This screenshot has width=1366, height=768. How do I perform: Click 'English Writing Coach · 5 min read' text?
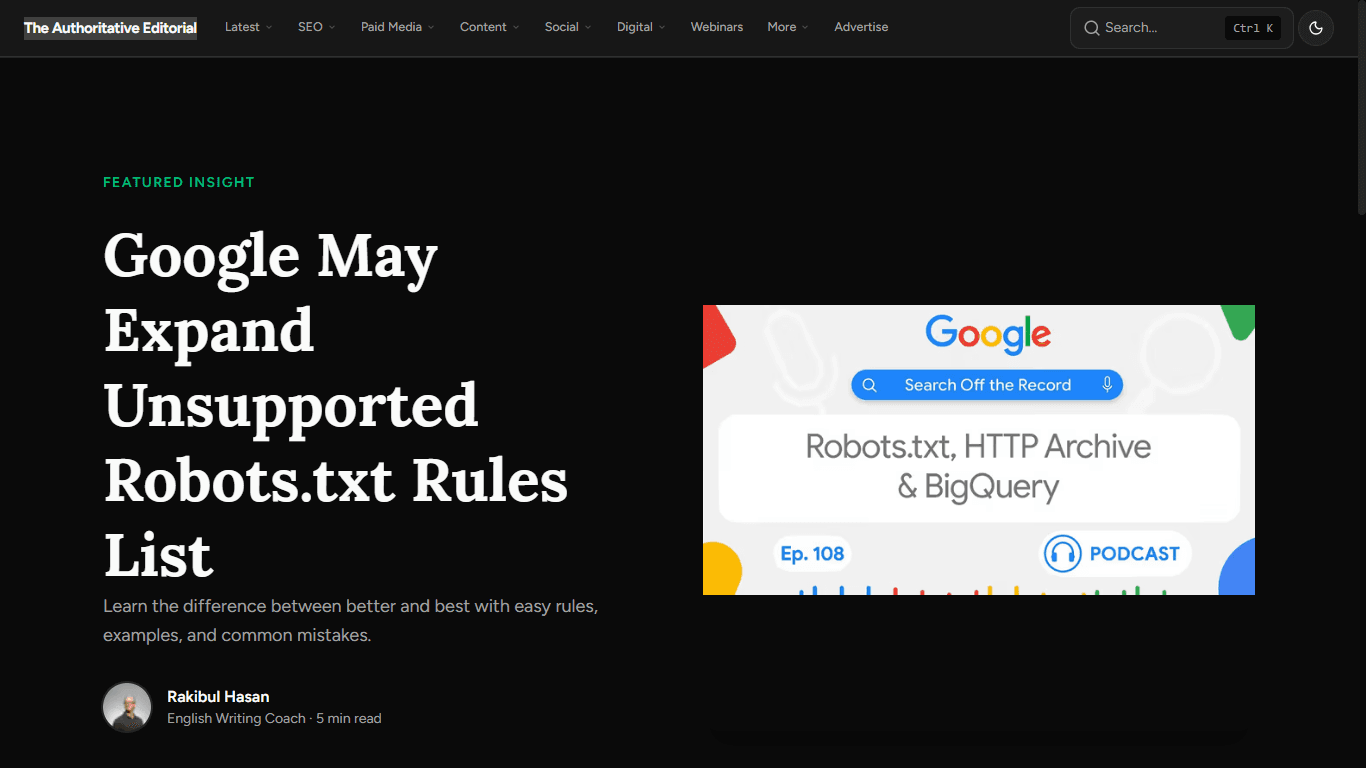click(x=274, y=719)
